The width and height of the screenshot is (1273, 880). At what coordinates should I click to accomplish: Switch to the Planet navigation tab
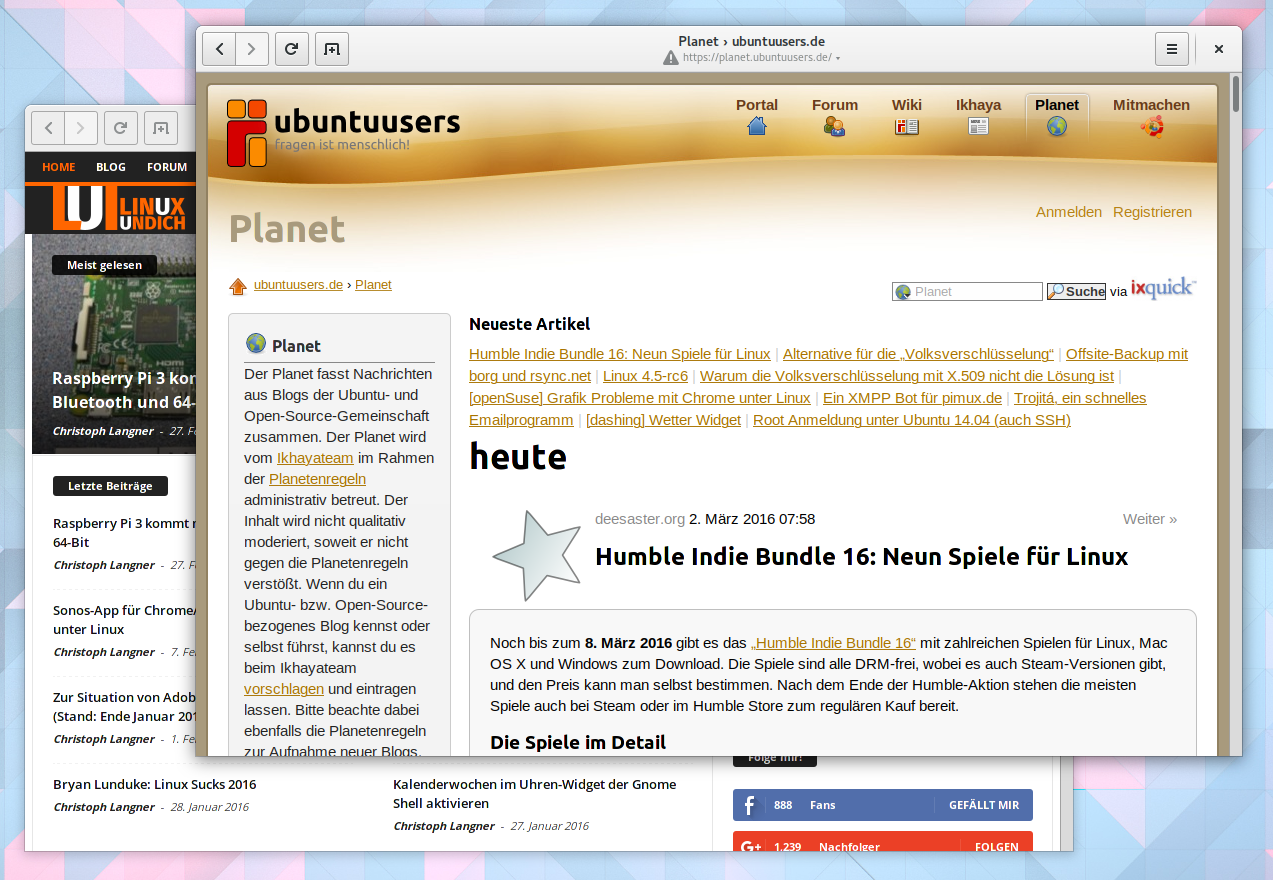[x=1056, y=104]
